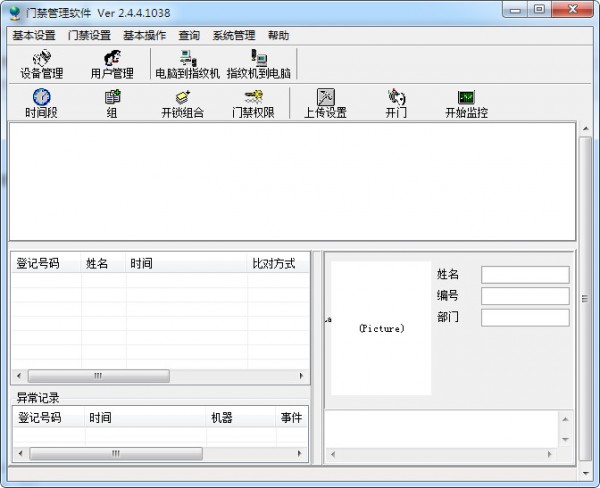Click 开门 open door icon
This screenshot has height=488, width=600.
pos(396,103)
